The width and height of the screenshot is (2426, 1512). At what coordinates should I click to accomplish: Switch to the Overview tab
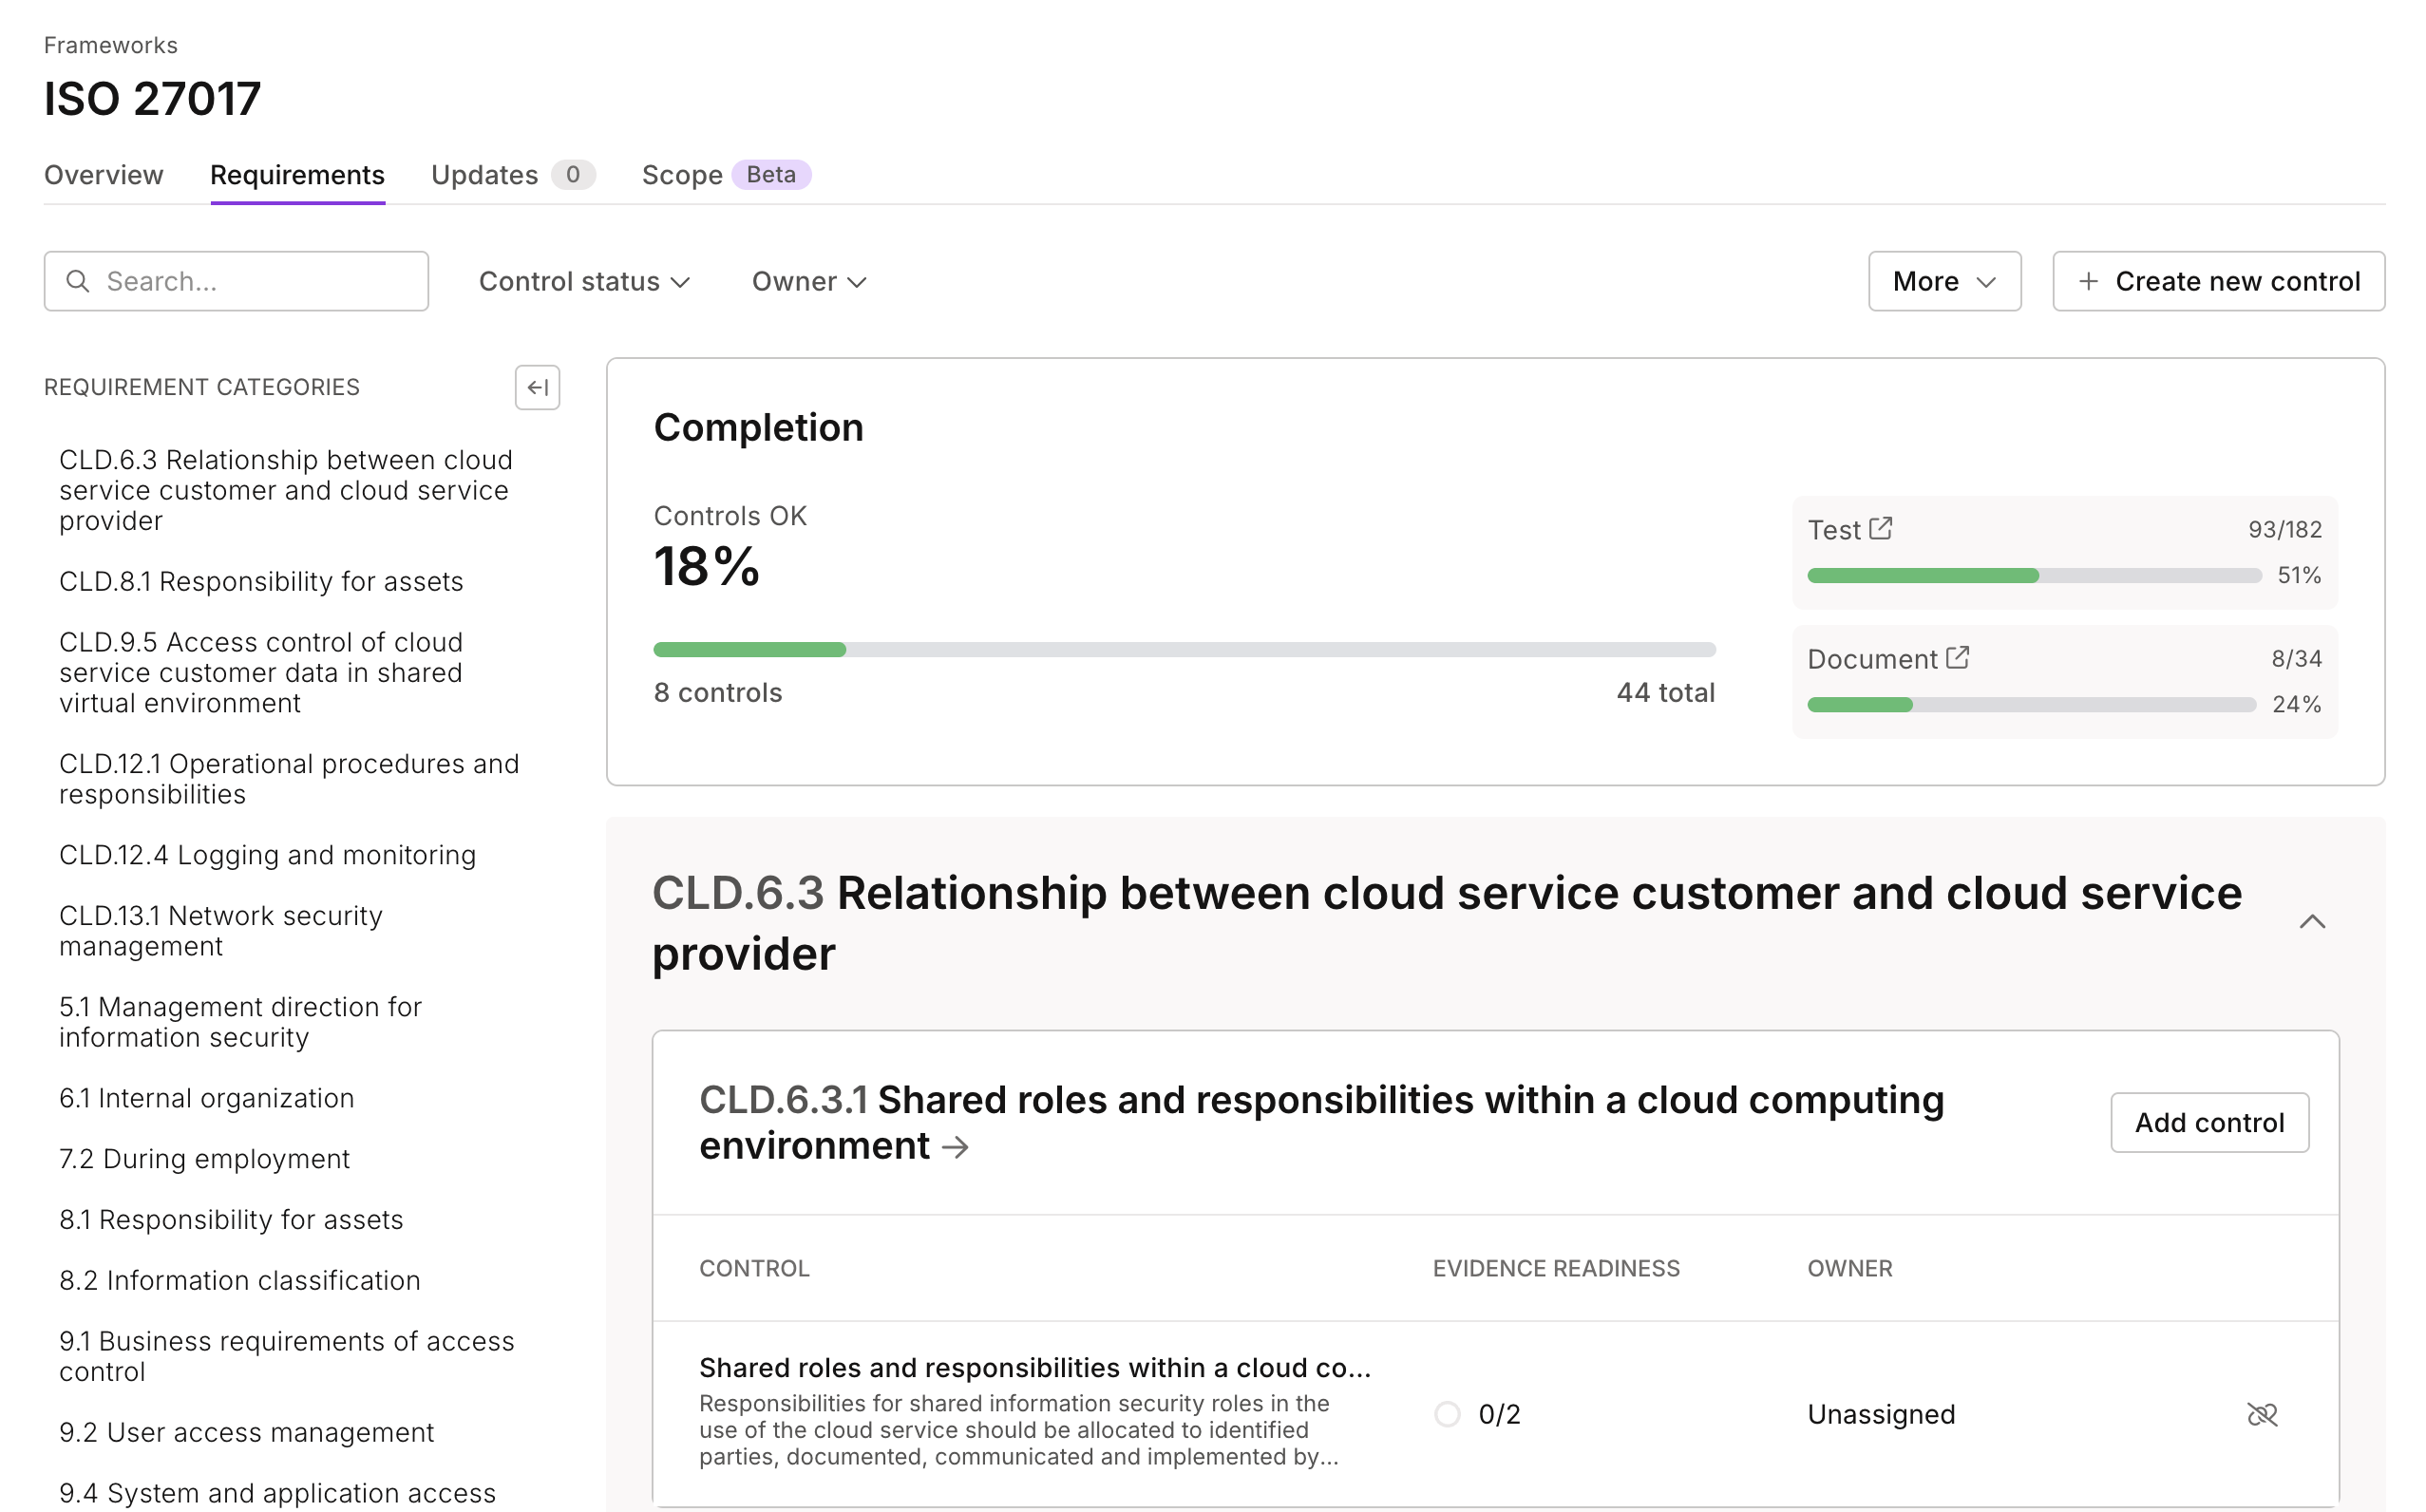pyautogui.click(x=104, y=175)
